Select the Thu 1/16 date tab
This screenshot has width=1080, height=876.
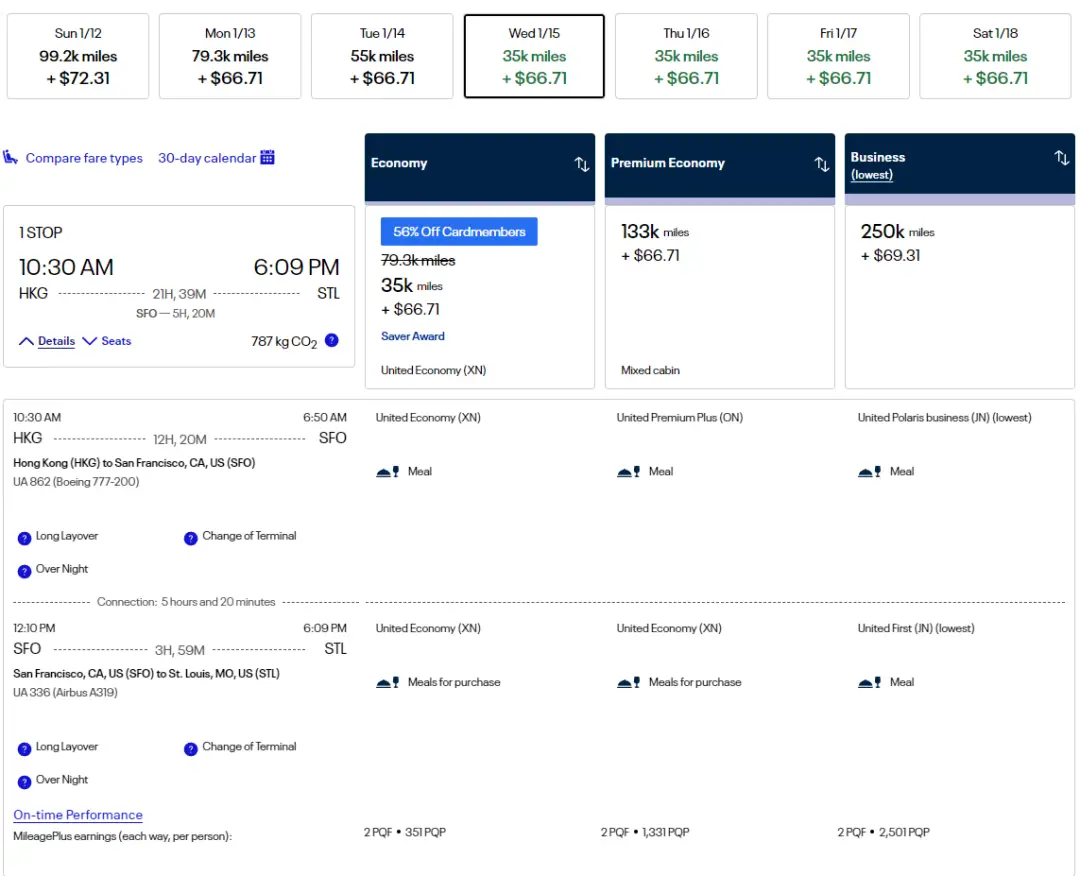click(x=686, y=56)
